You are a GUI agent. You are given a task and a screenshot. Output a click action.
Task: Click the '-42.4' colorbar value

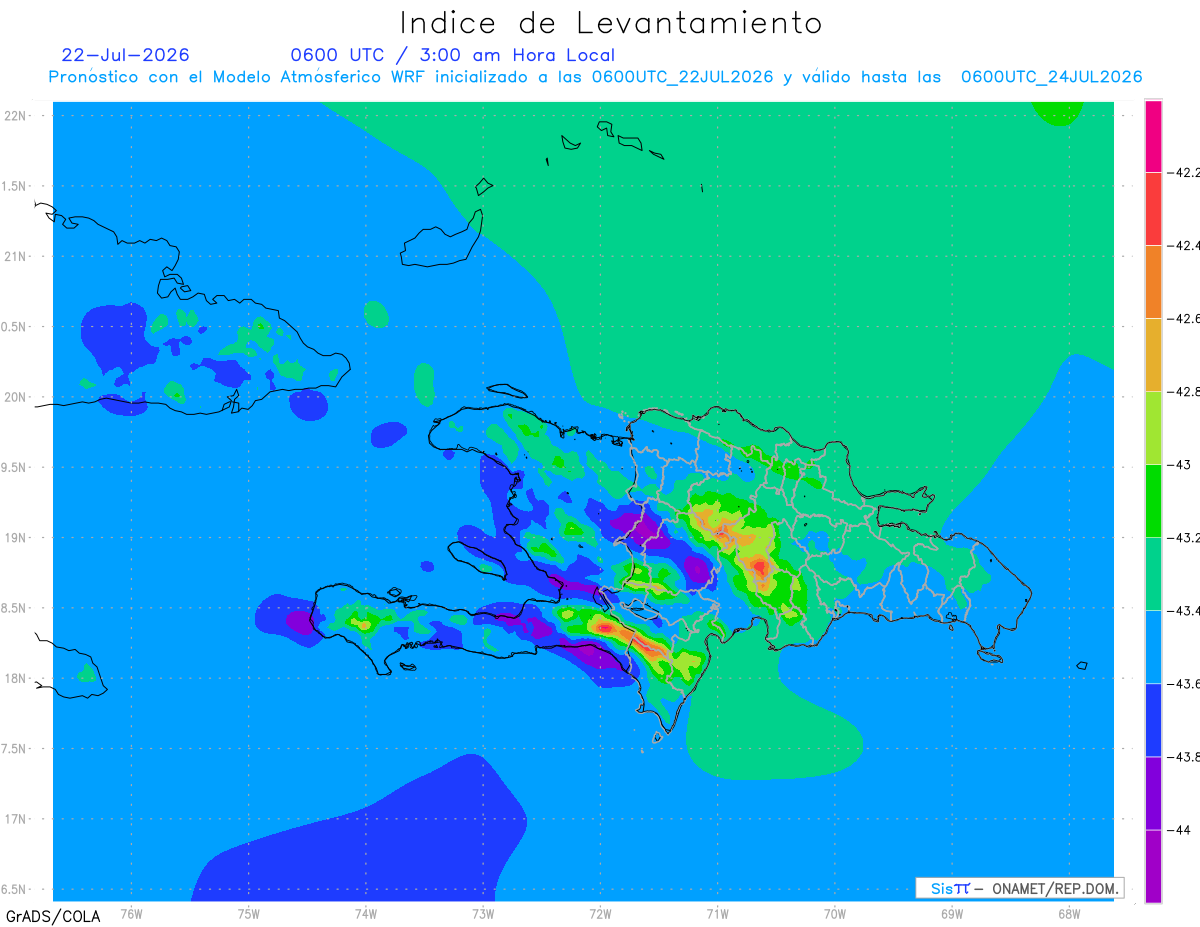(x=1185, y=245)
